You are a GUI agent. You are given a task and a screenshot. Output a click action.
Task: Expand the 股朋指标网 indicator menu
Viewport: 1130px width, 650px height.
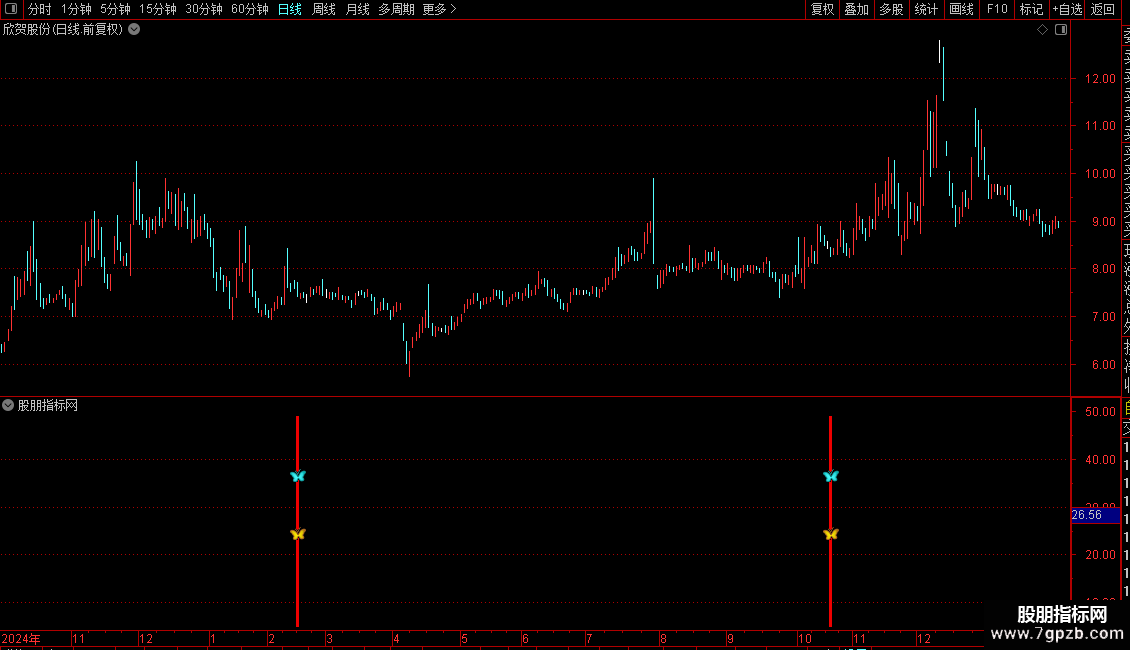coord(8,406)
